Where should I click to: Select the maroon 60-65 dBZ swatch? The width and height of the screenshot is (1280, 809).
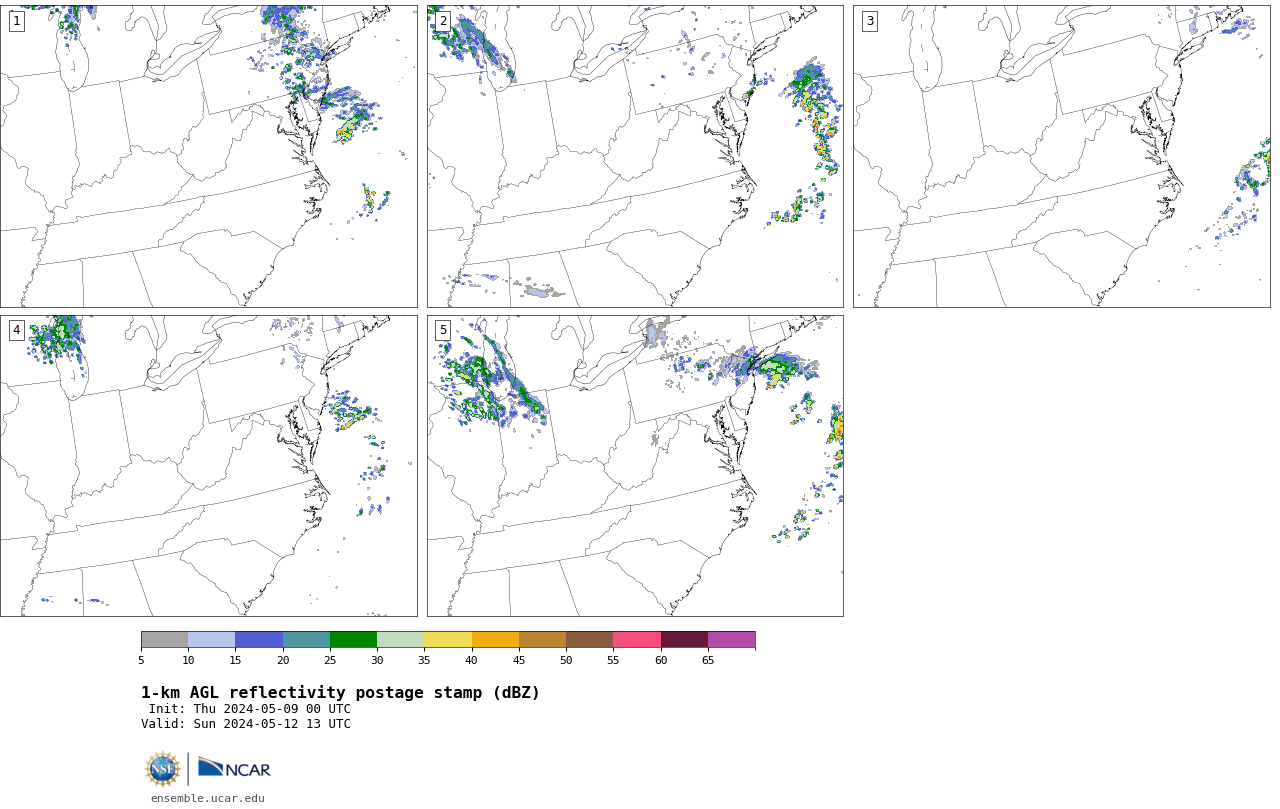pos(684,640)
